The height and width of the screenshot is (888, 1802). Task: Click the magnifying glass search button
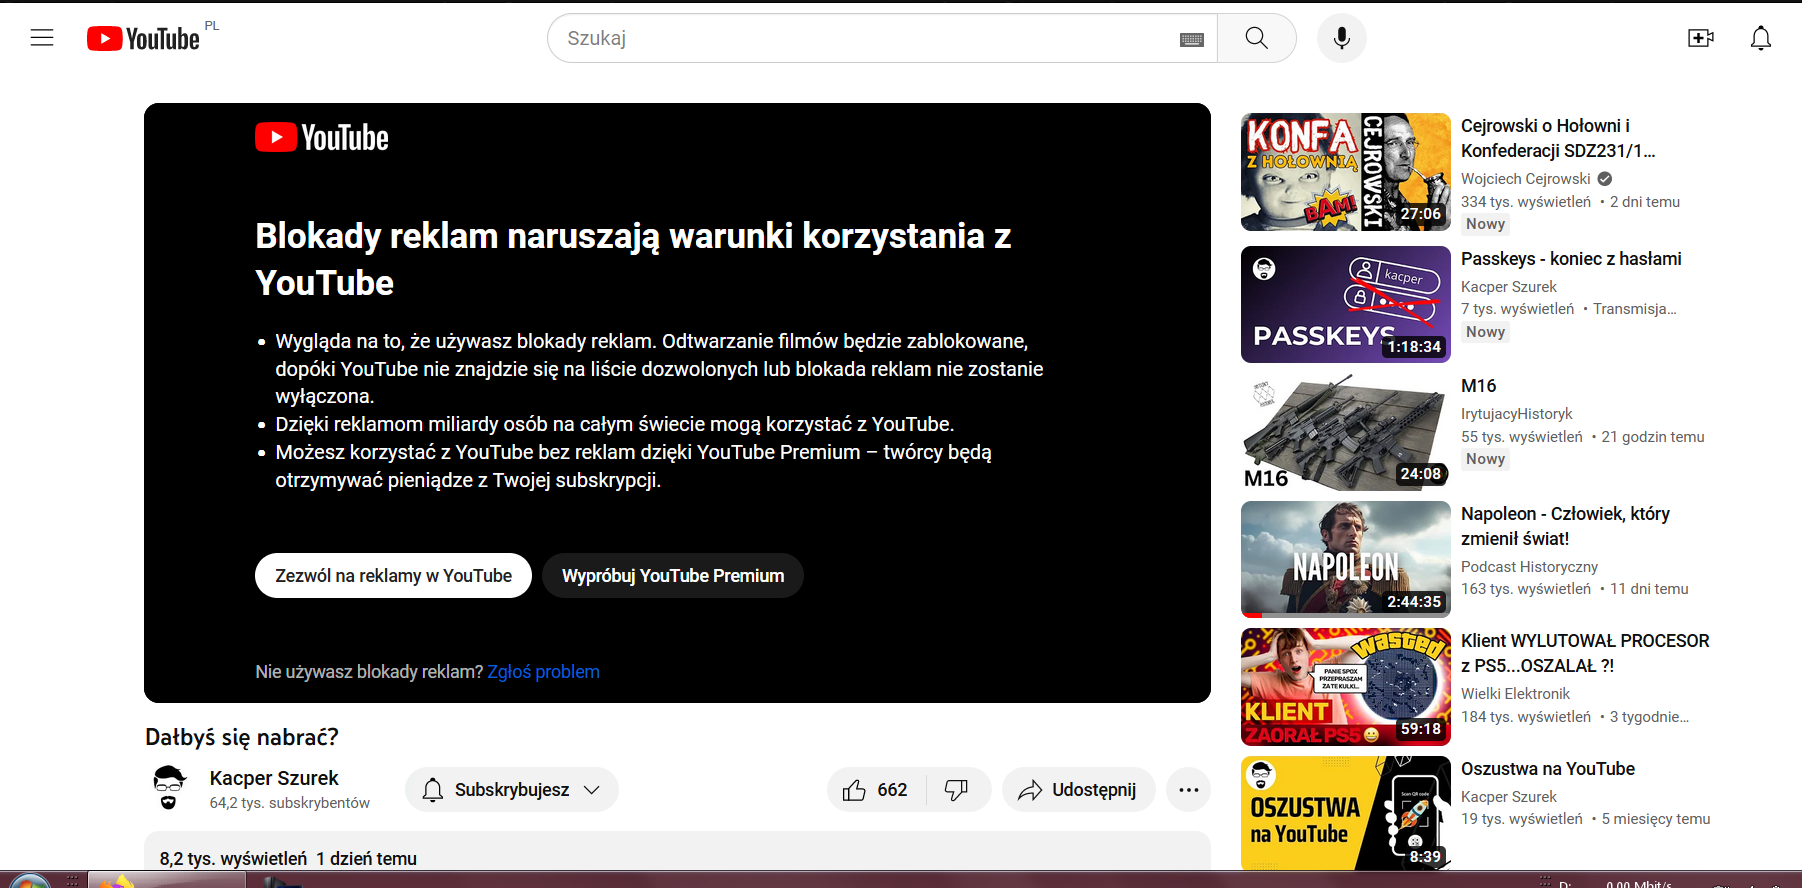[1257, 38]
